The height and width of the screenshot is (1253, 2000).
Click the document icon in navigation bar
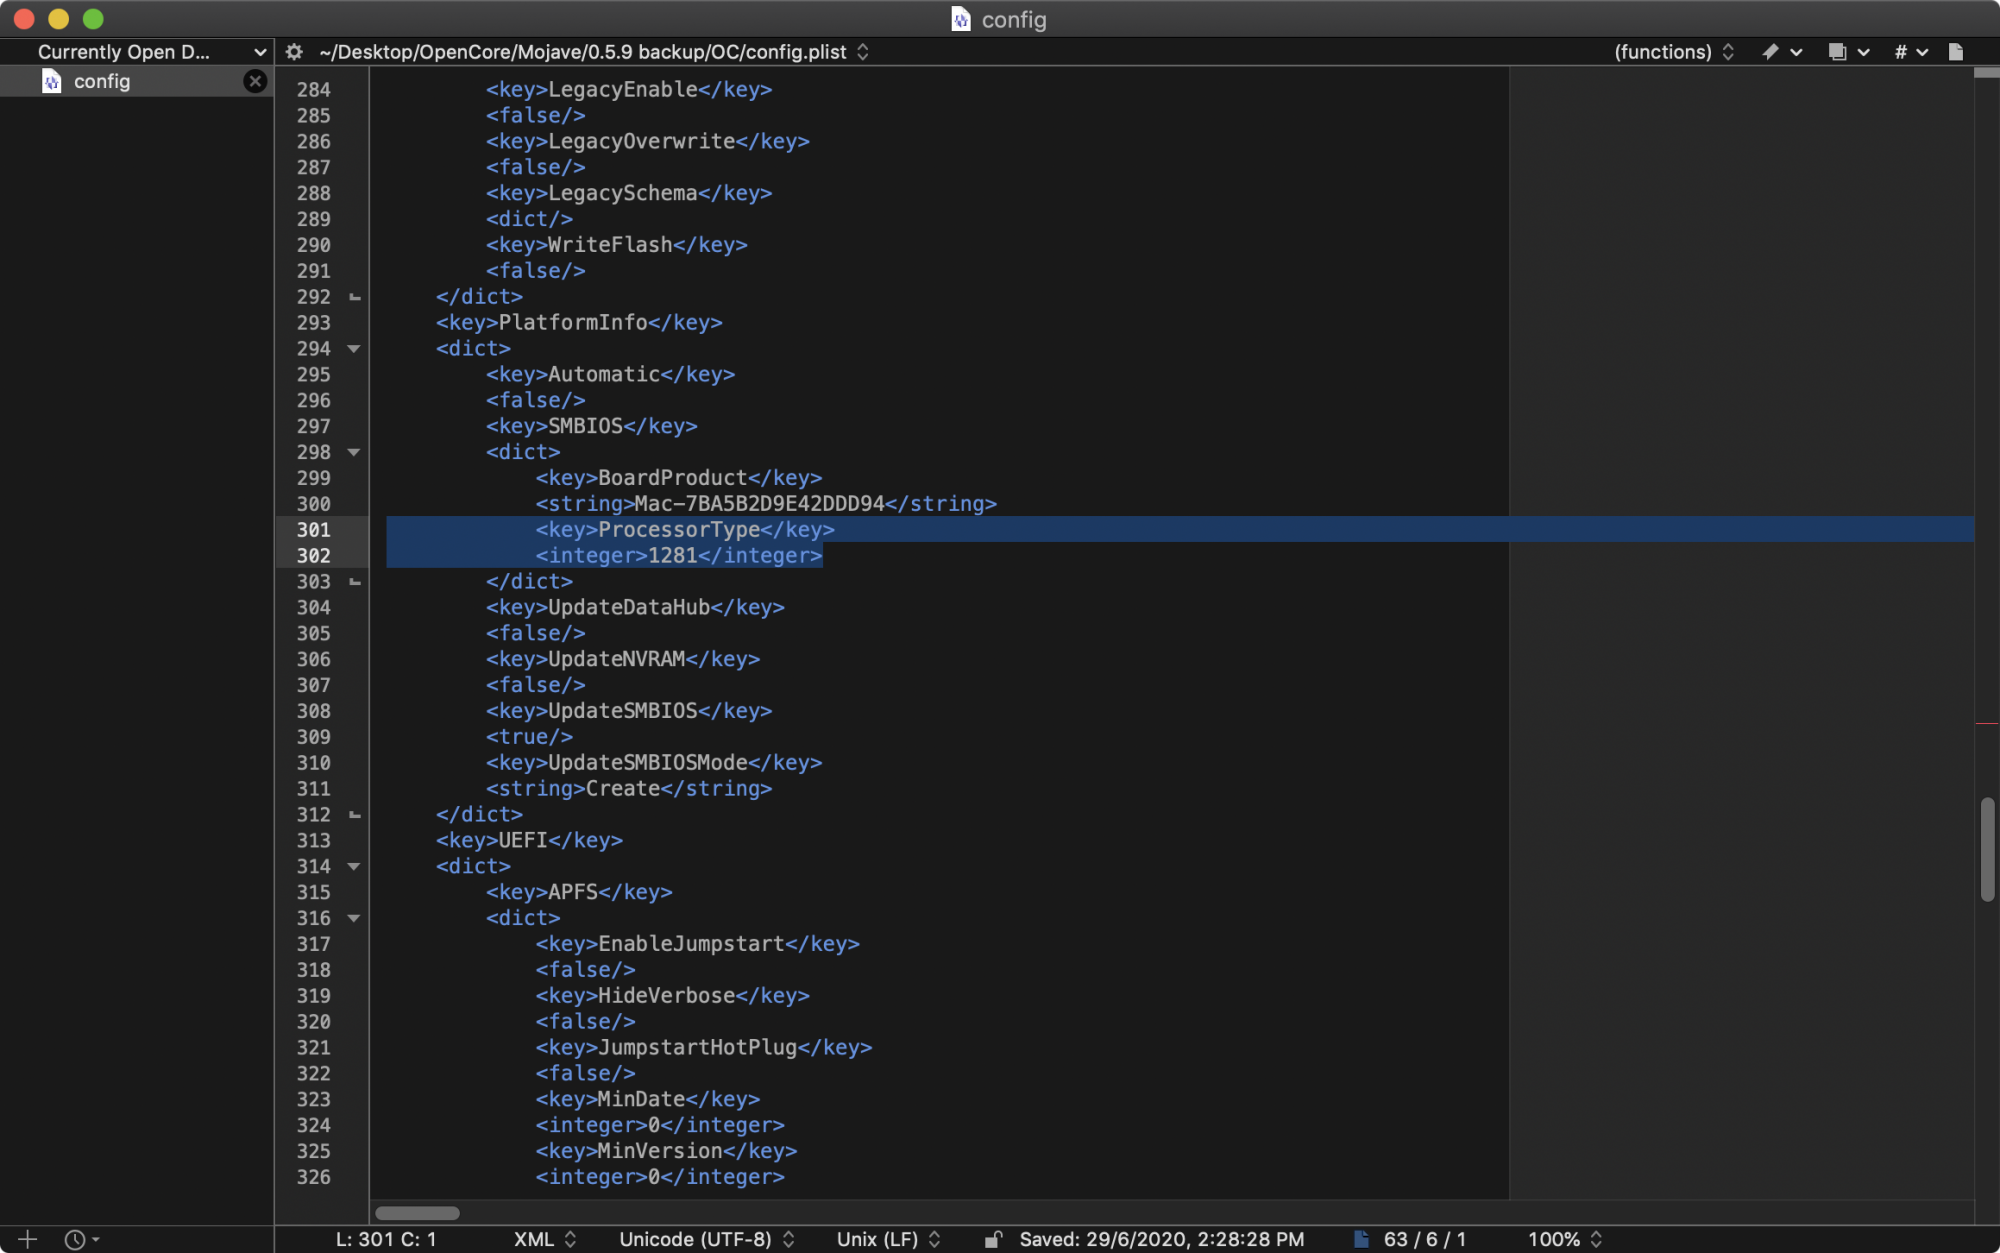[1956, 52]
